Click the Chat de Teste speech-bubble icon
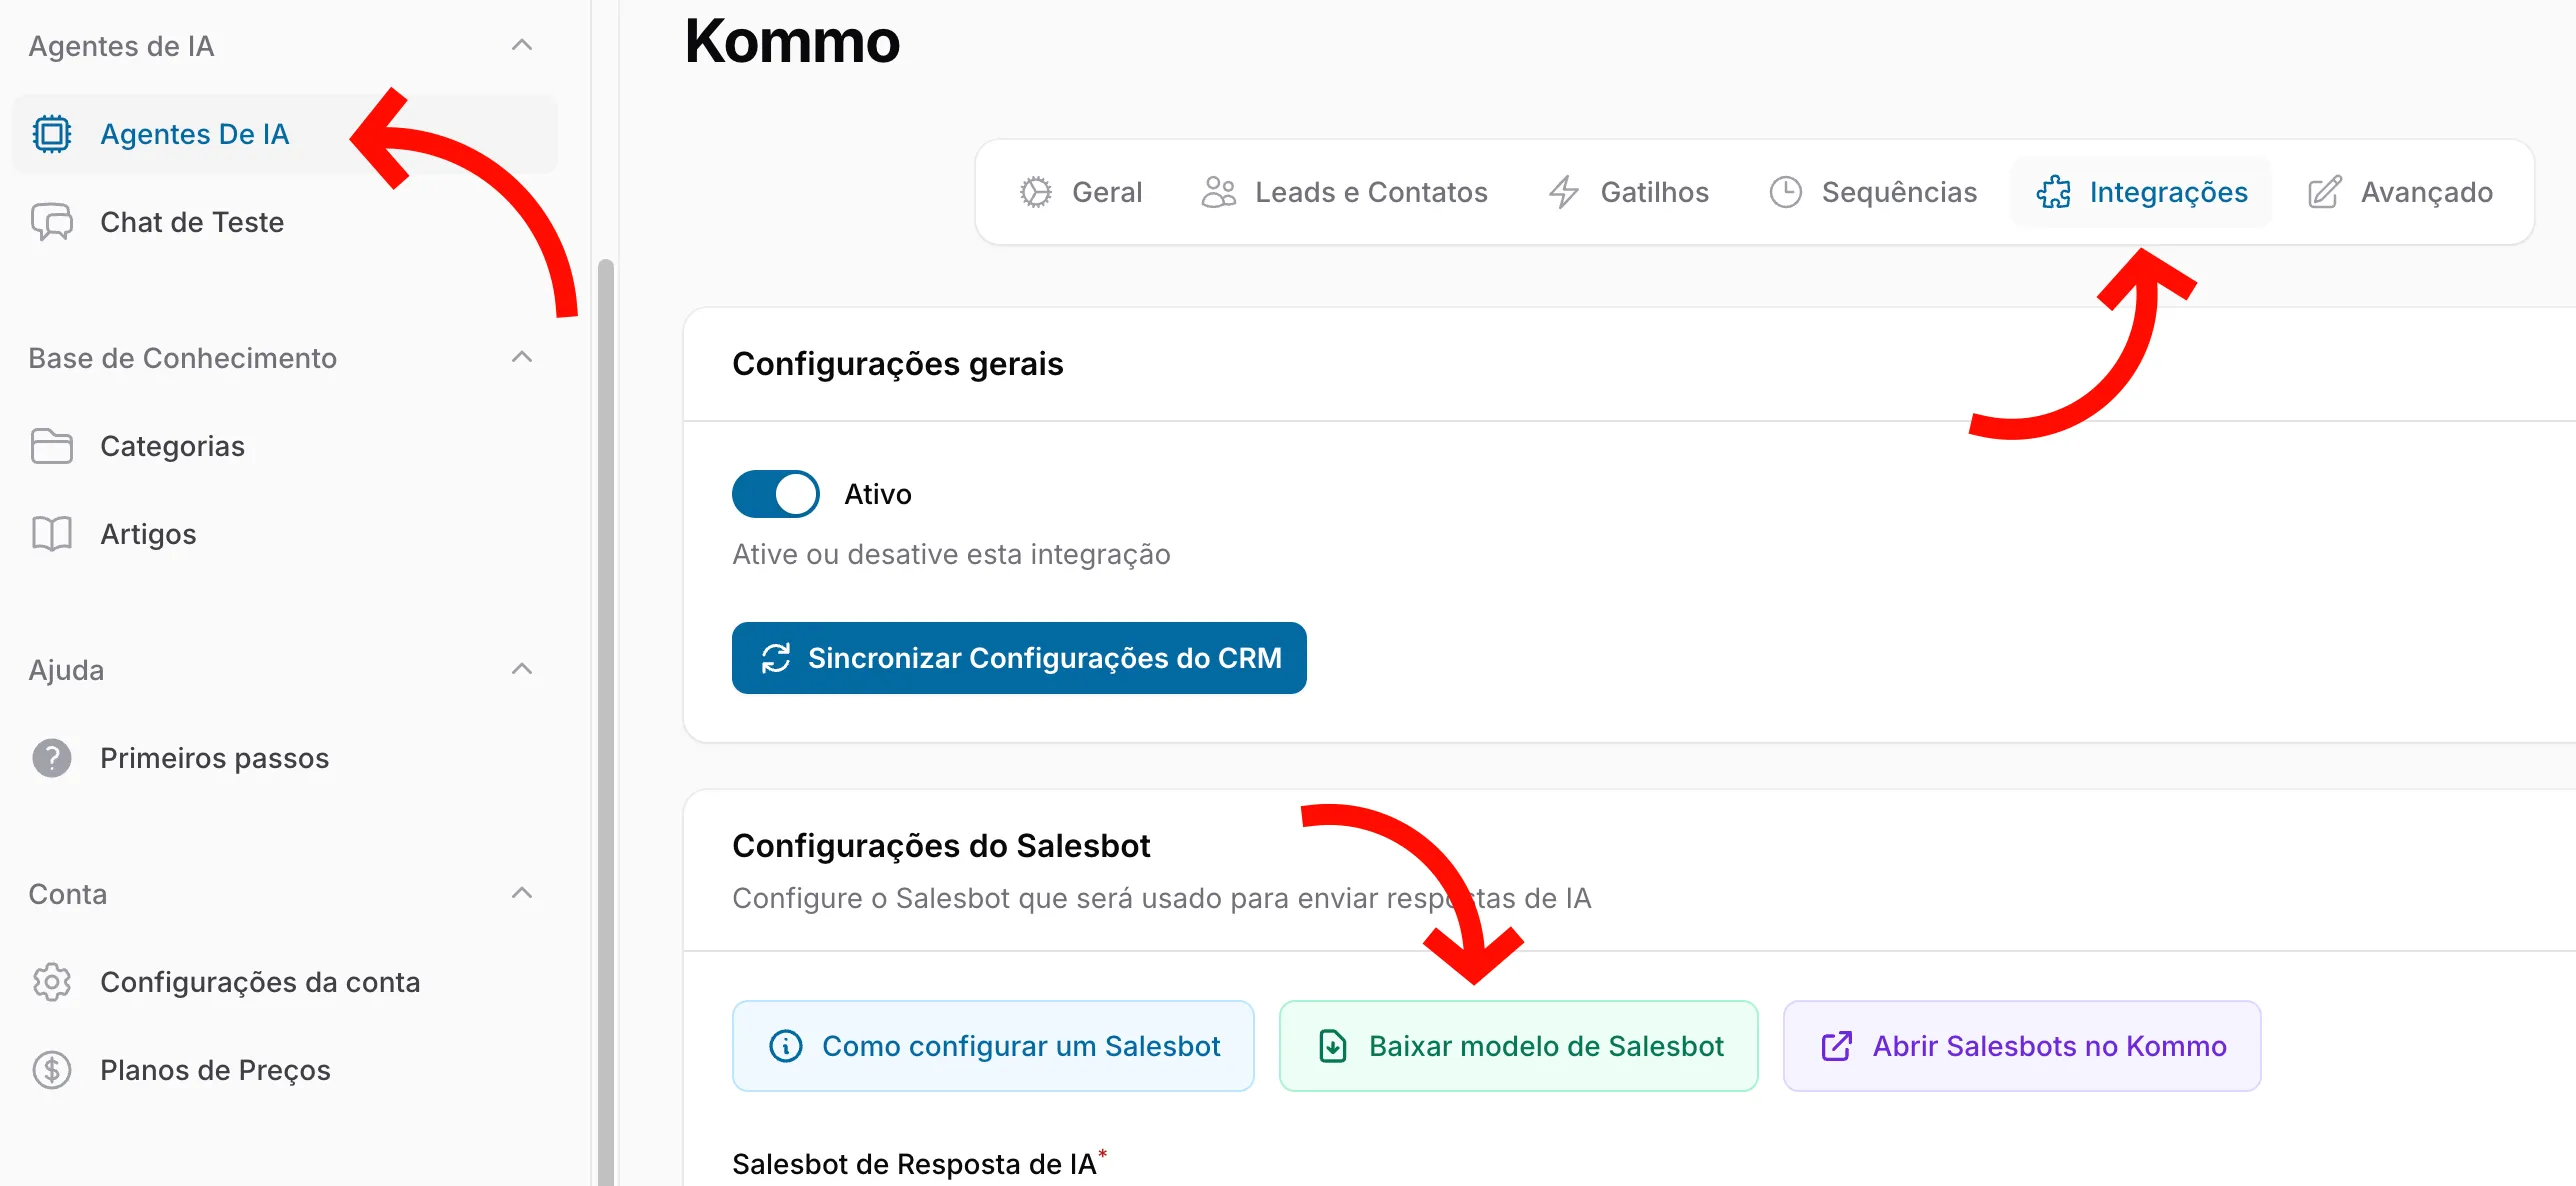This screenshot has width=2576, height=1186. click(x=52, y=222)
